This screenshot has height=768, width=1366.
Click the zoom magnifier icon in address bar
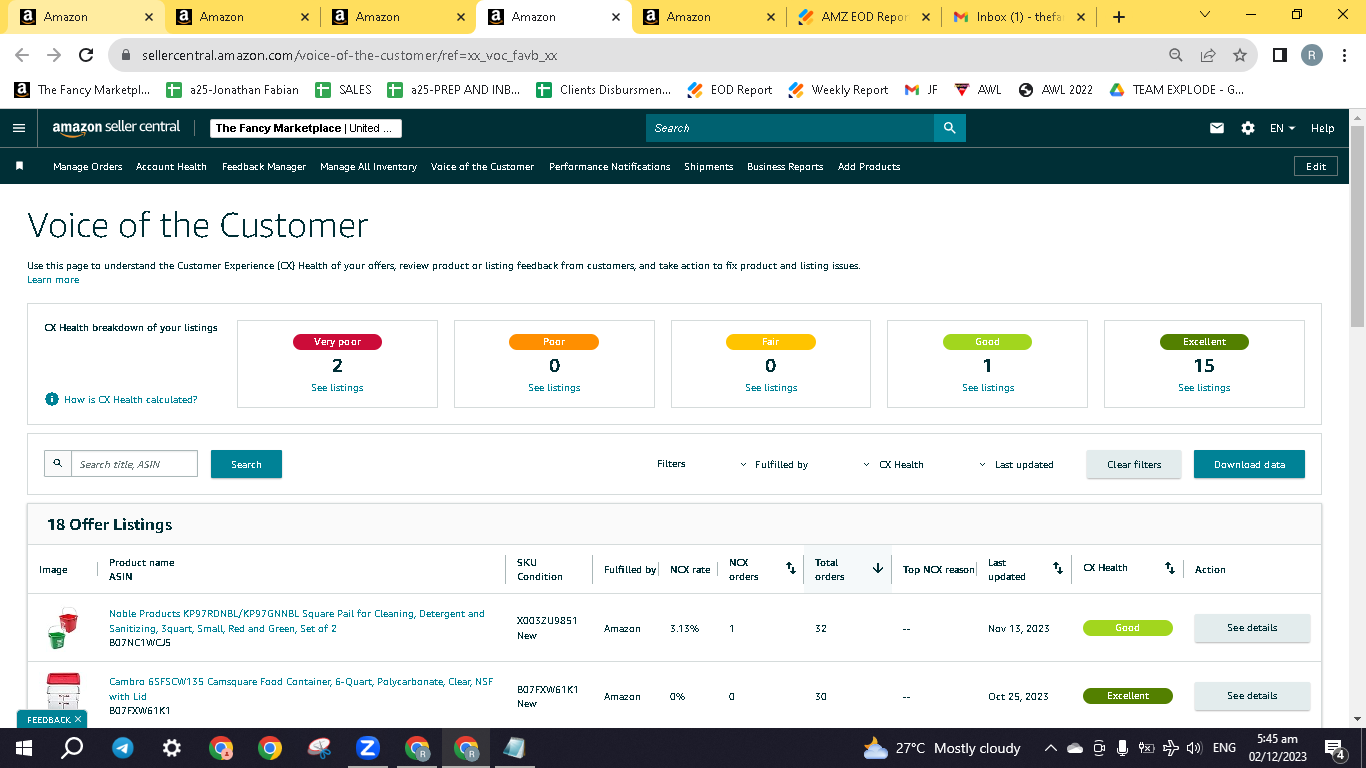(x=1176, y=56)
